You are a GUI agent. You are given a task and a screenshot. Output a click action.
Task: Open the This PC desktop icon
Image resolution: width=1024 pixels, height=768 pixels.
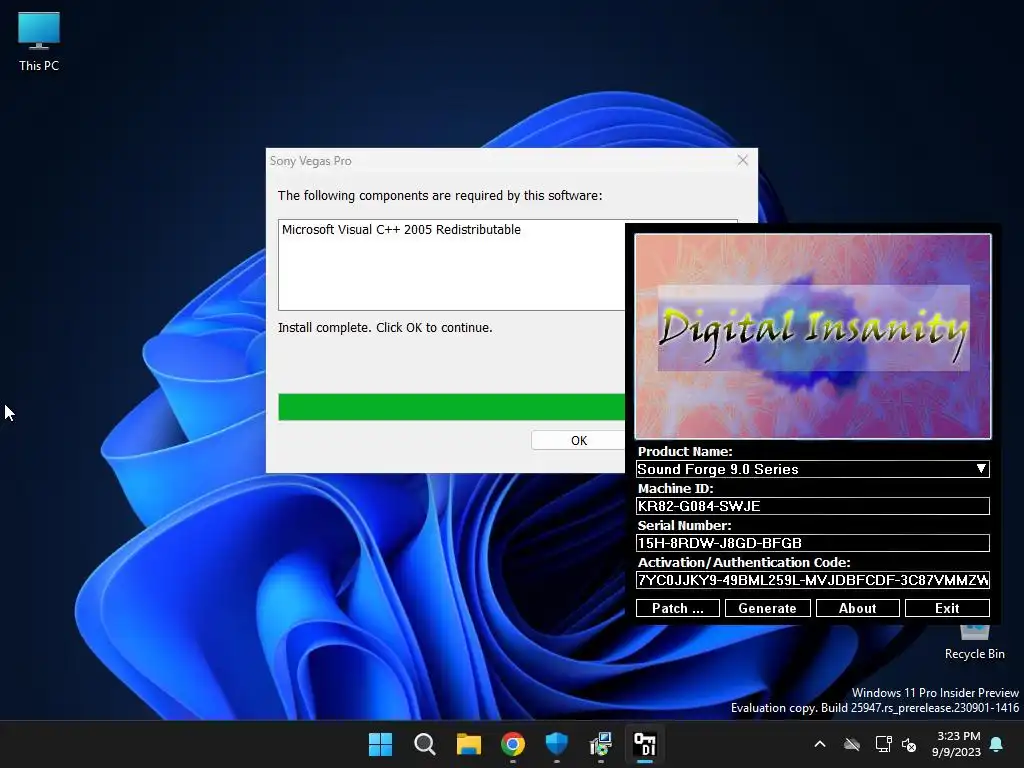pyautogui.click(x=39, y=41)
